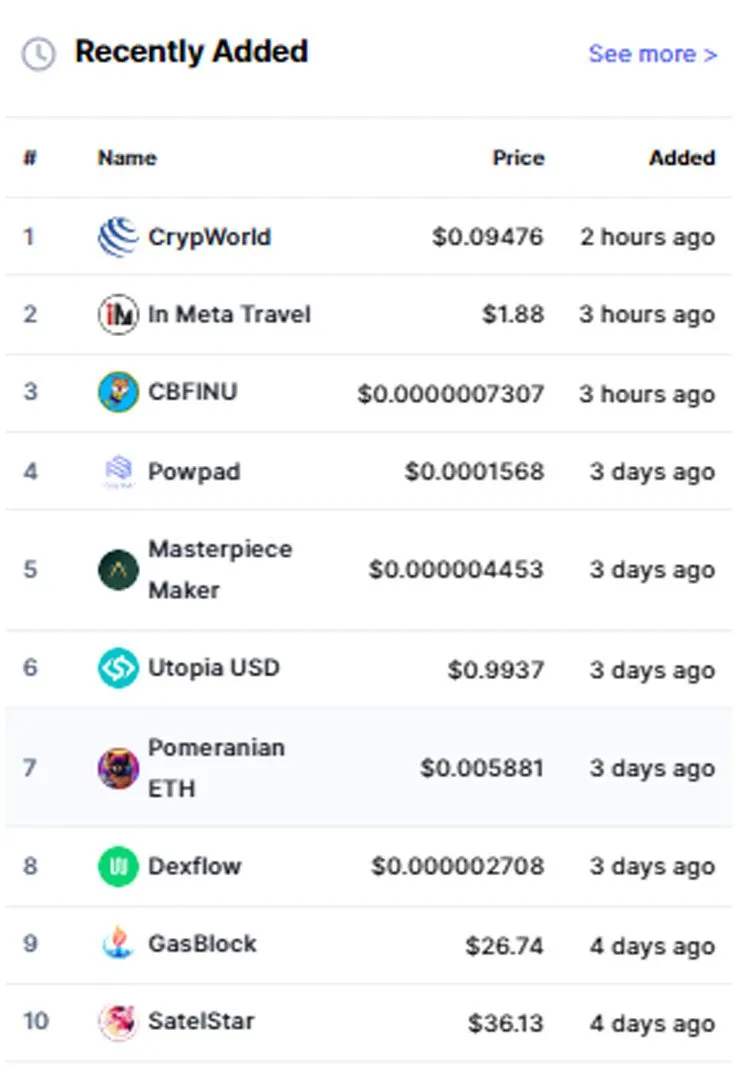Click the # rank column header
Screen dimensions: 740x1073
(x=29, y=157)
